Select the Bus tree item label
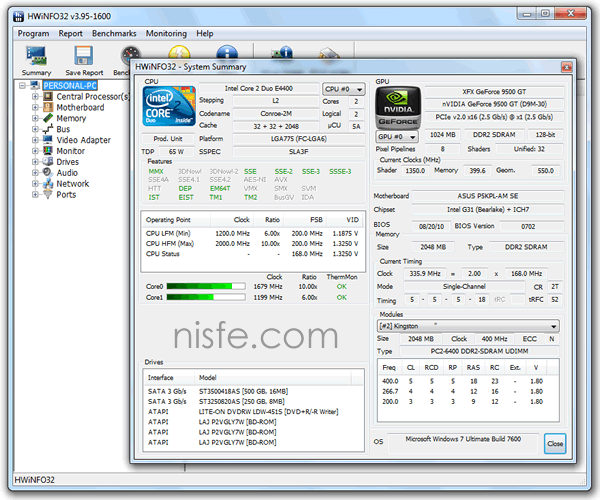600x500 pixels. point(63,129)
